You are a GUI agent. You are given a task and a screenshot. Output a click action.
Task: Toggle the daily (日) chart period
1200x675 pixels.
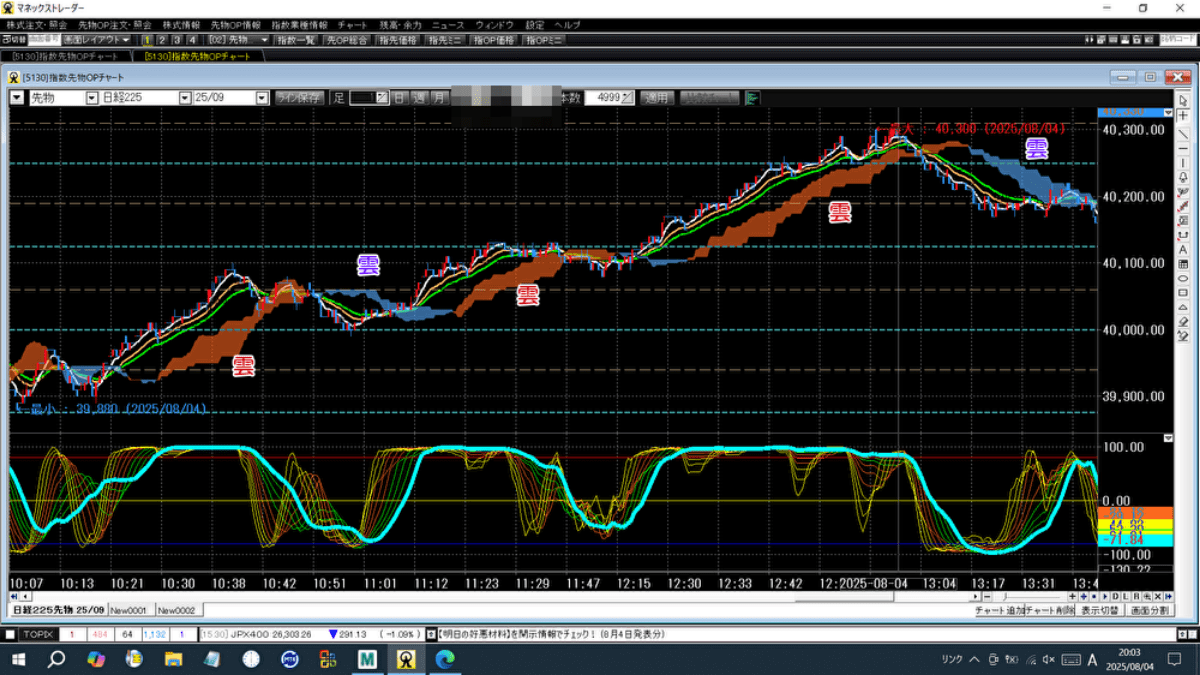399,98
